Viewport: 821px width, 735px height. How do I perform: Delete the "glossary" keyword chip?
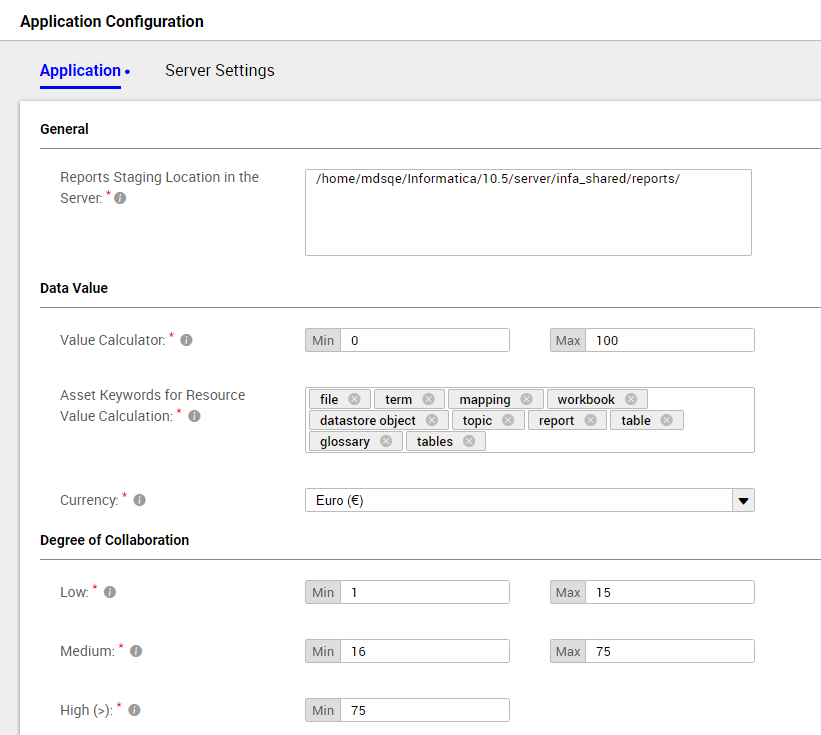tap(386, 441)
